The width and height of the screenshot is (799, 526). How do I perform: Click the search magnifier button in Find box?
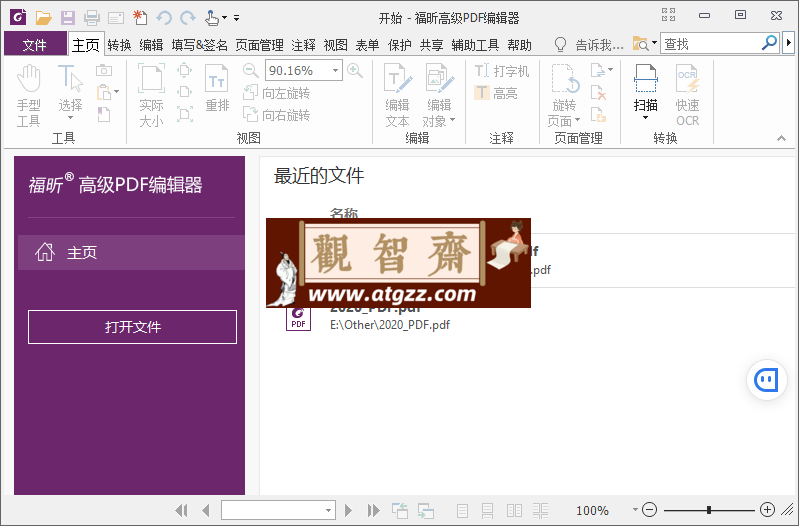click(x=769, y=43)
